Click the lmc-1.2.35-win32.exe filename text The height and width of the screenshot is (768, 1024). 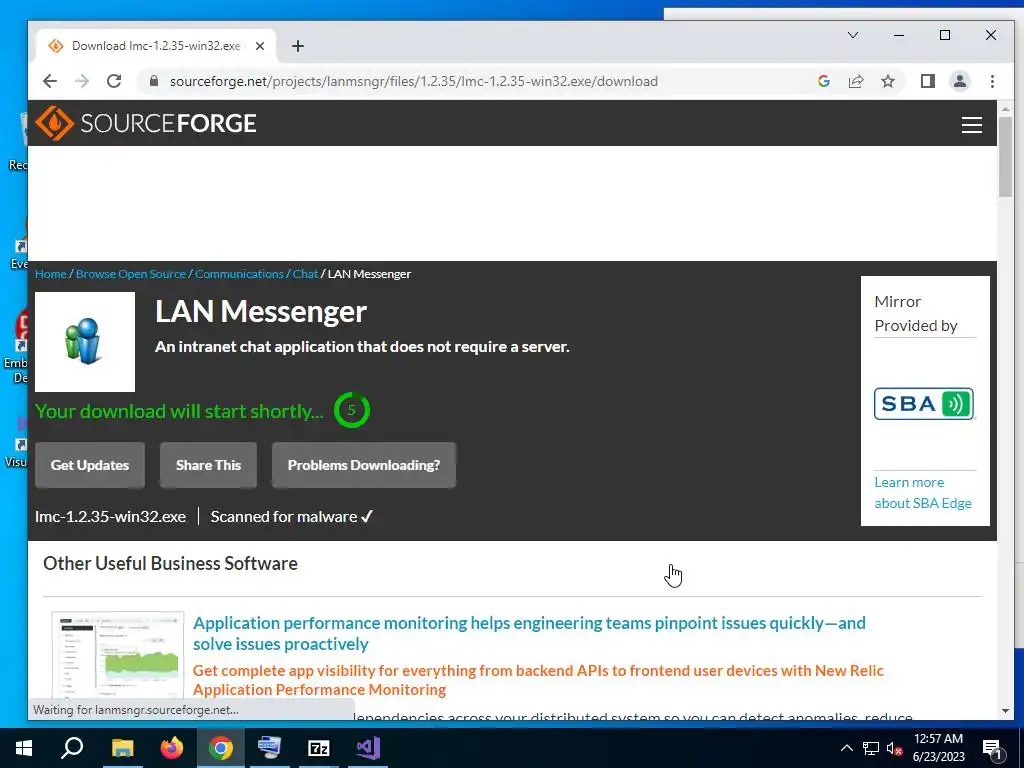(x=110, y=517)
